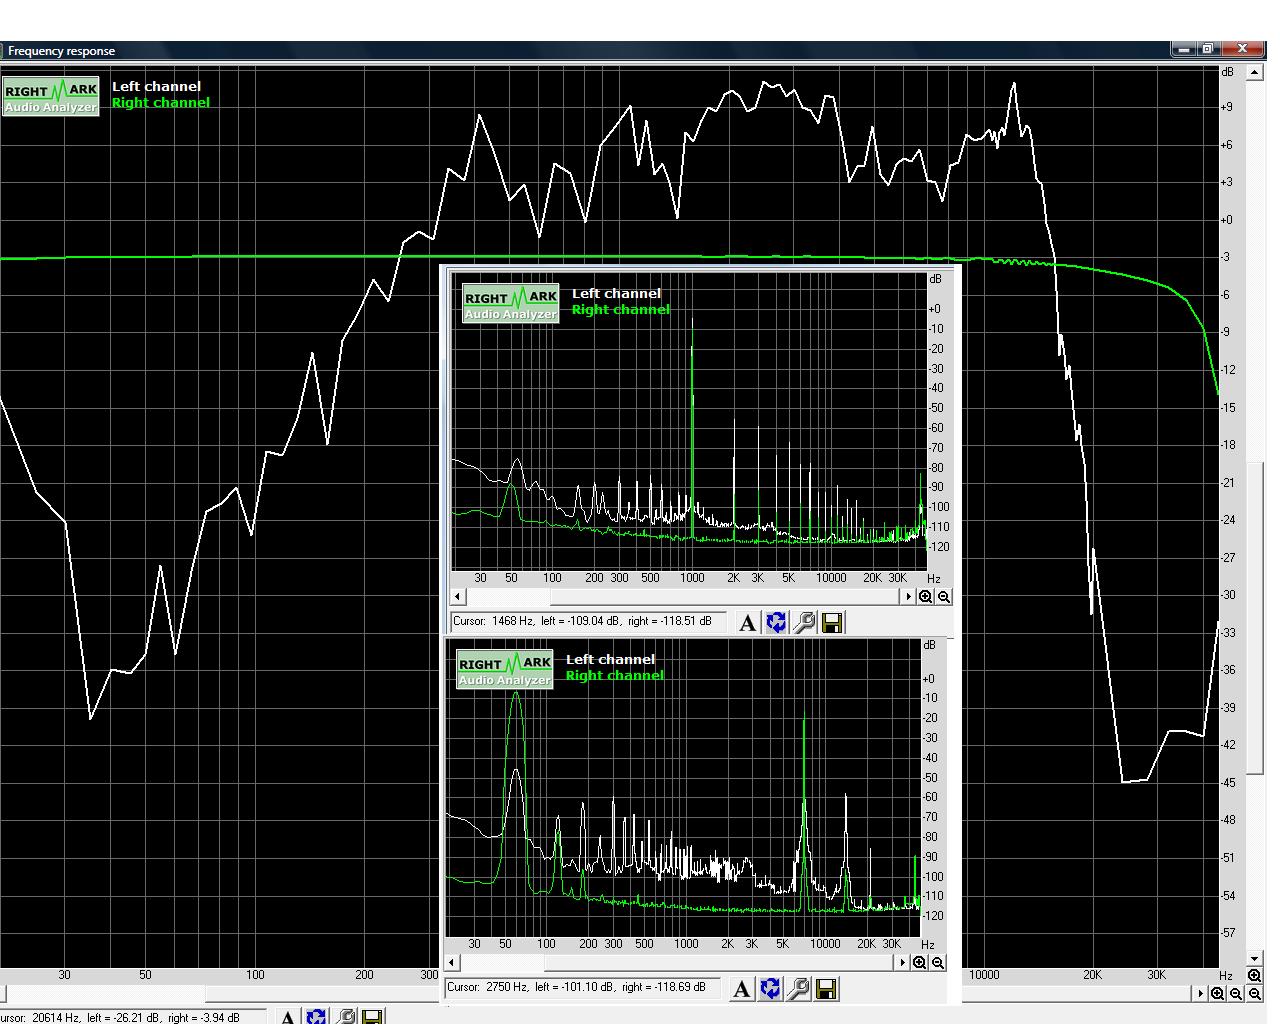Click the right scroll arrow of the main graph's horizontal scrollbar

1201,994
